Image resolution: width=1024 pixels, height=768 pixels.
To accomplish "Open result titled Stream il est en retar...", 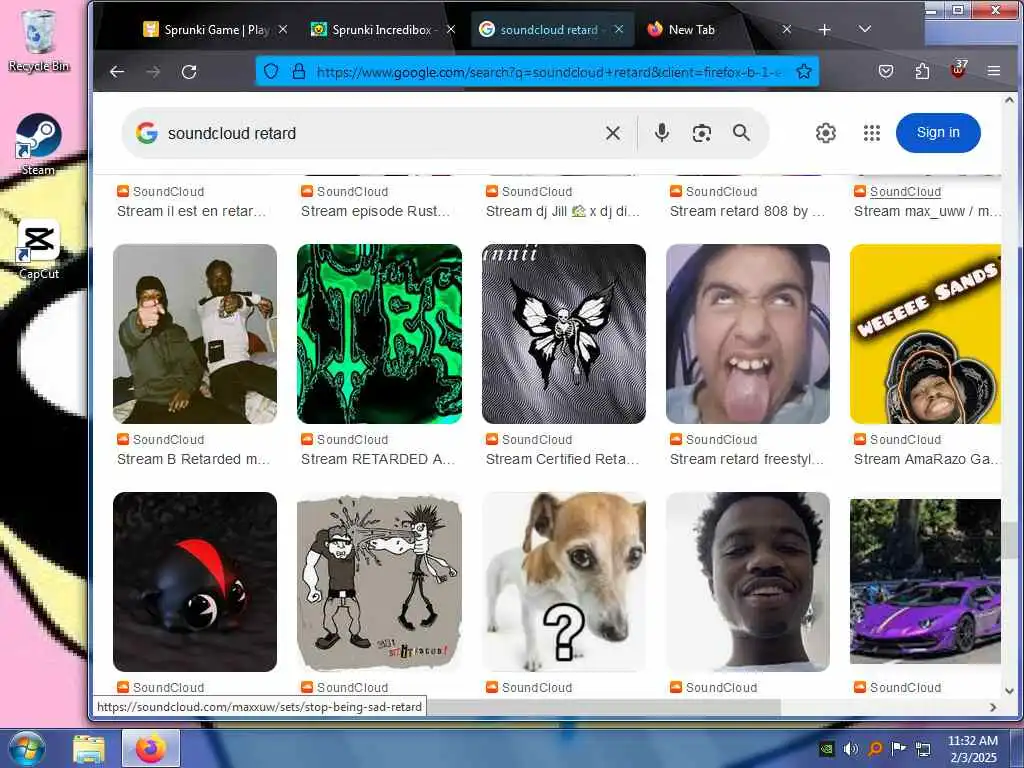I will (191, 211).
